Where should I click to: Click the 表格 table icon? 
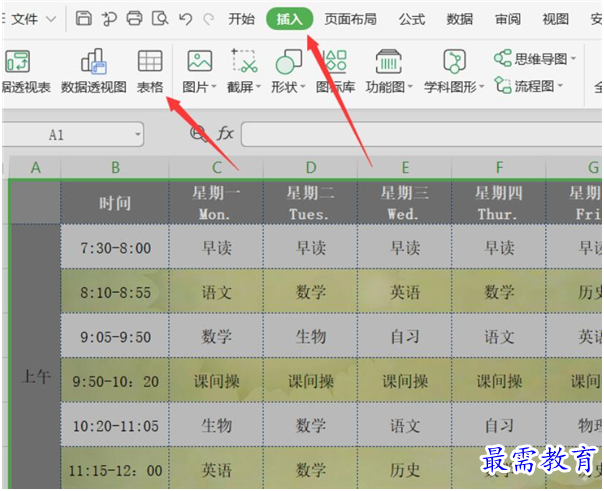pos(150,61)
